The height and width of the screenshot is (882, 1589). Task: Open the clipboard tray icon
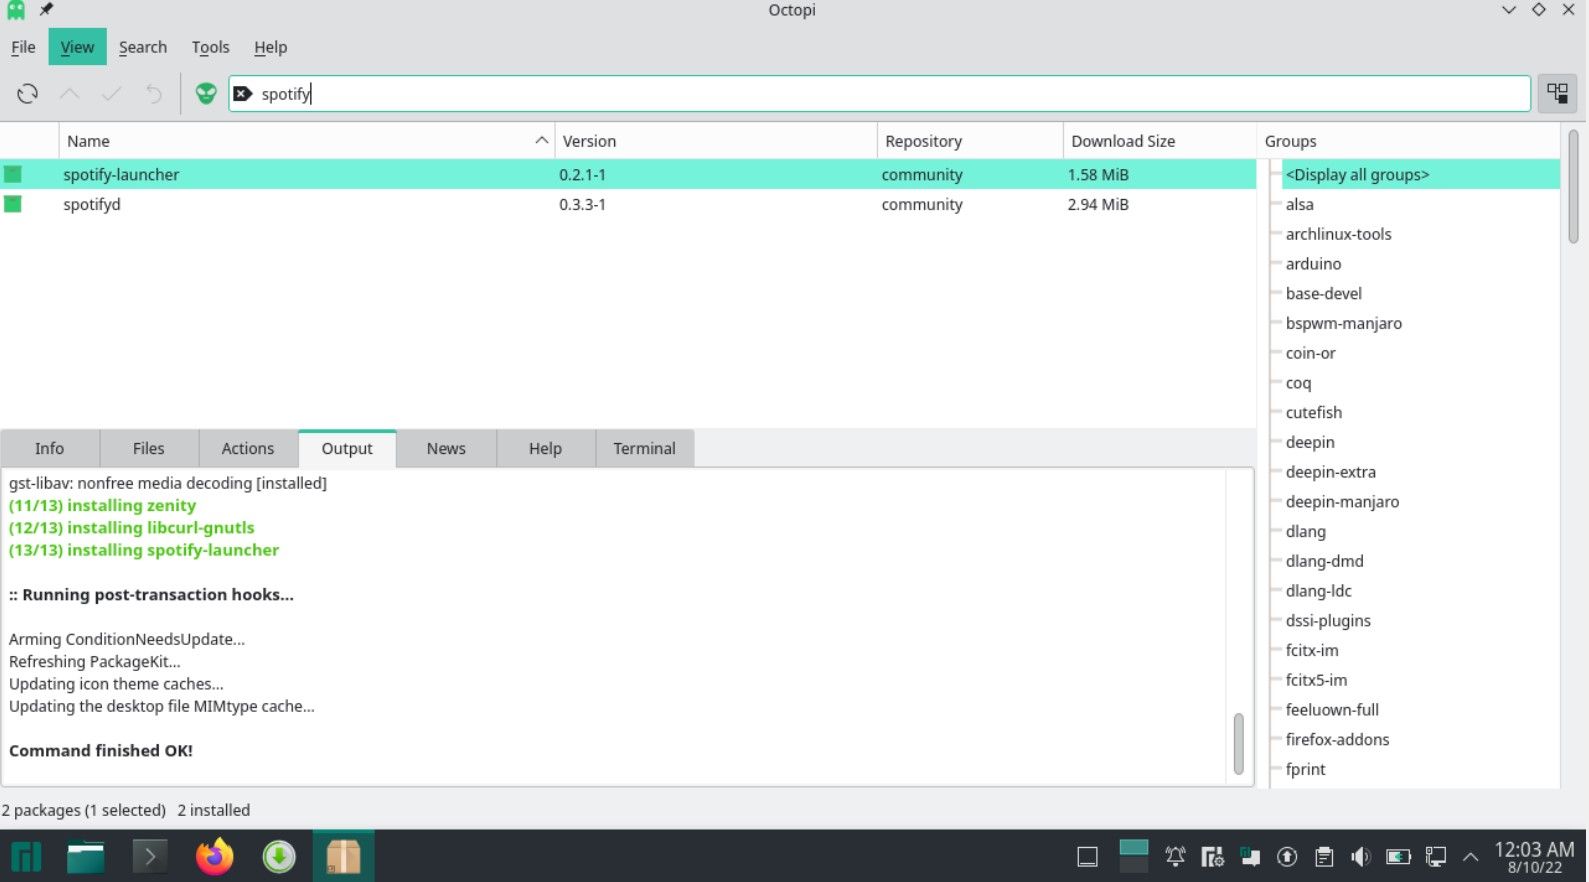(1324, 857)
